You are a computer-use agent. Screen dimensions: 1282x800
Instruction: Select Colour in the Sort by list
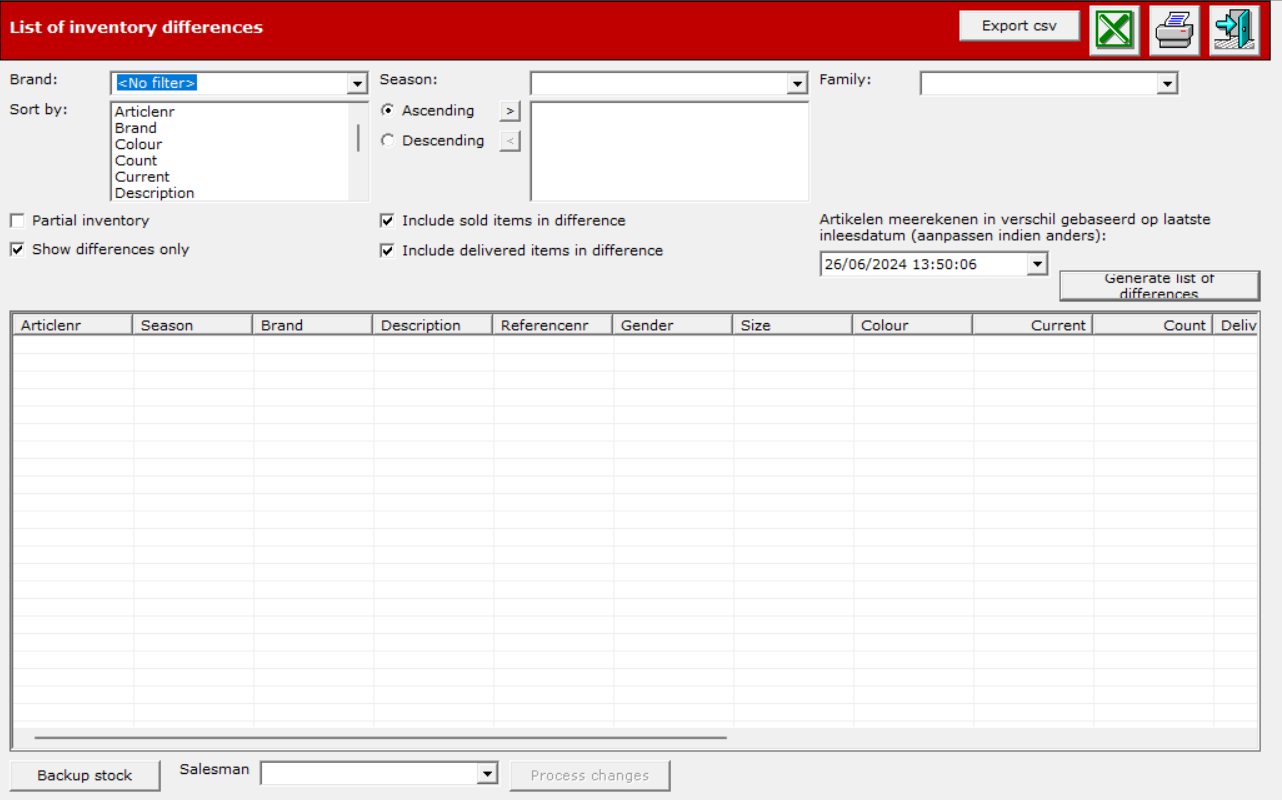(x=138, y=144)
